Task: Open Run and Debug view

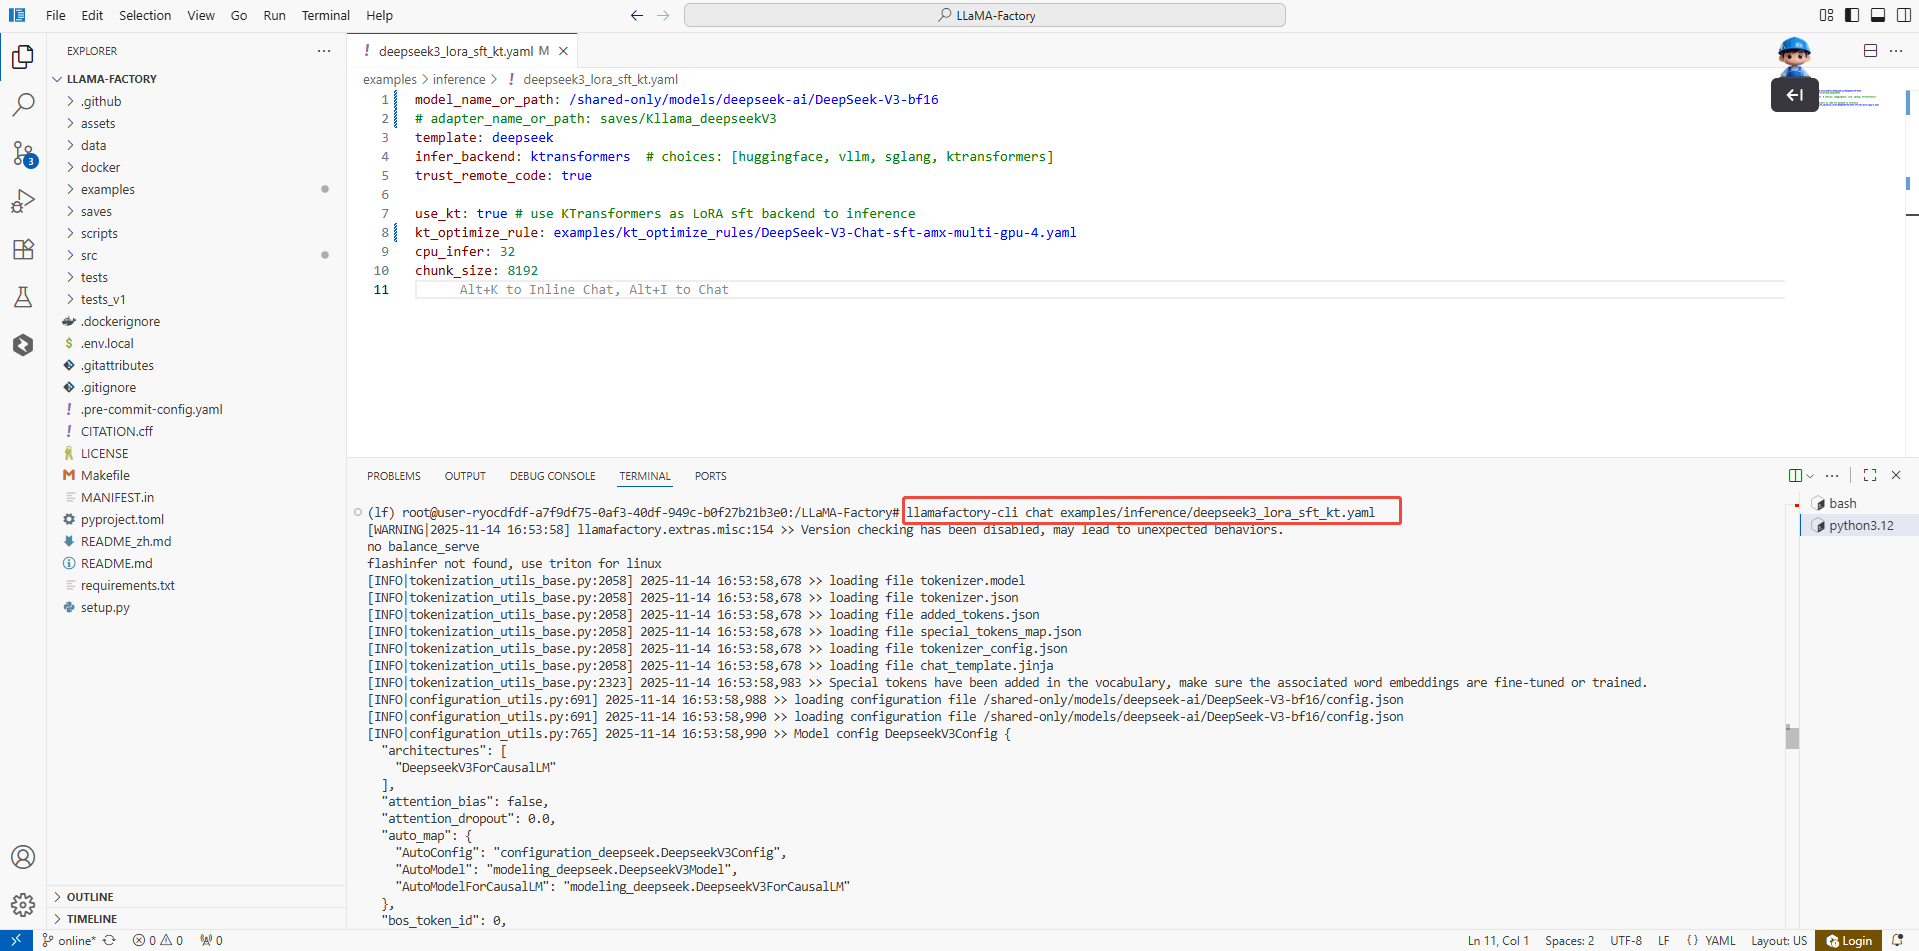Action: click(23, 201)
